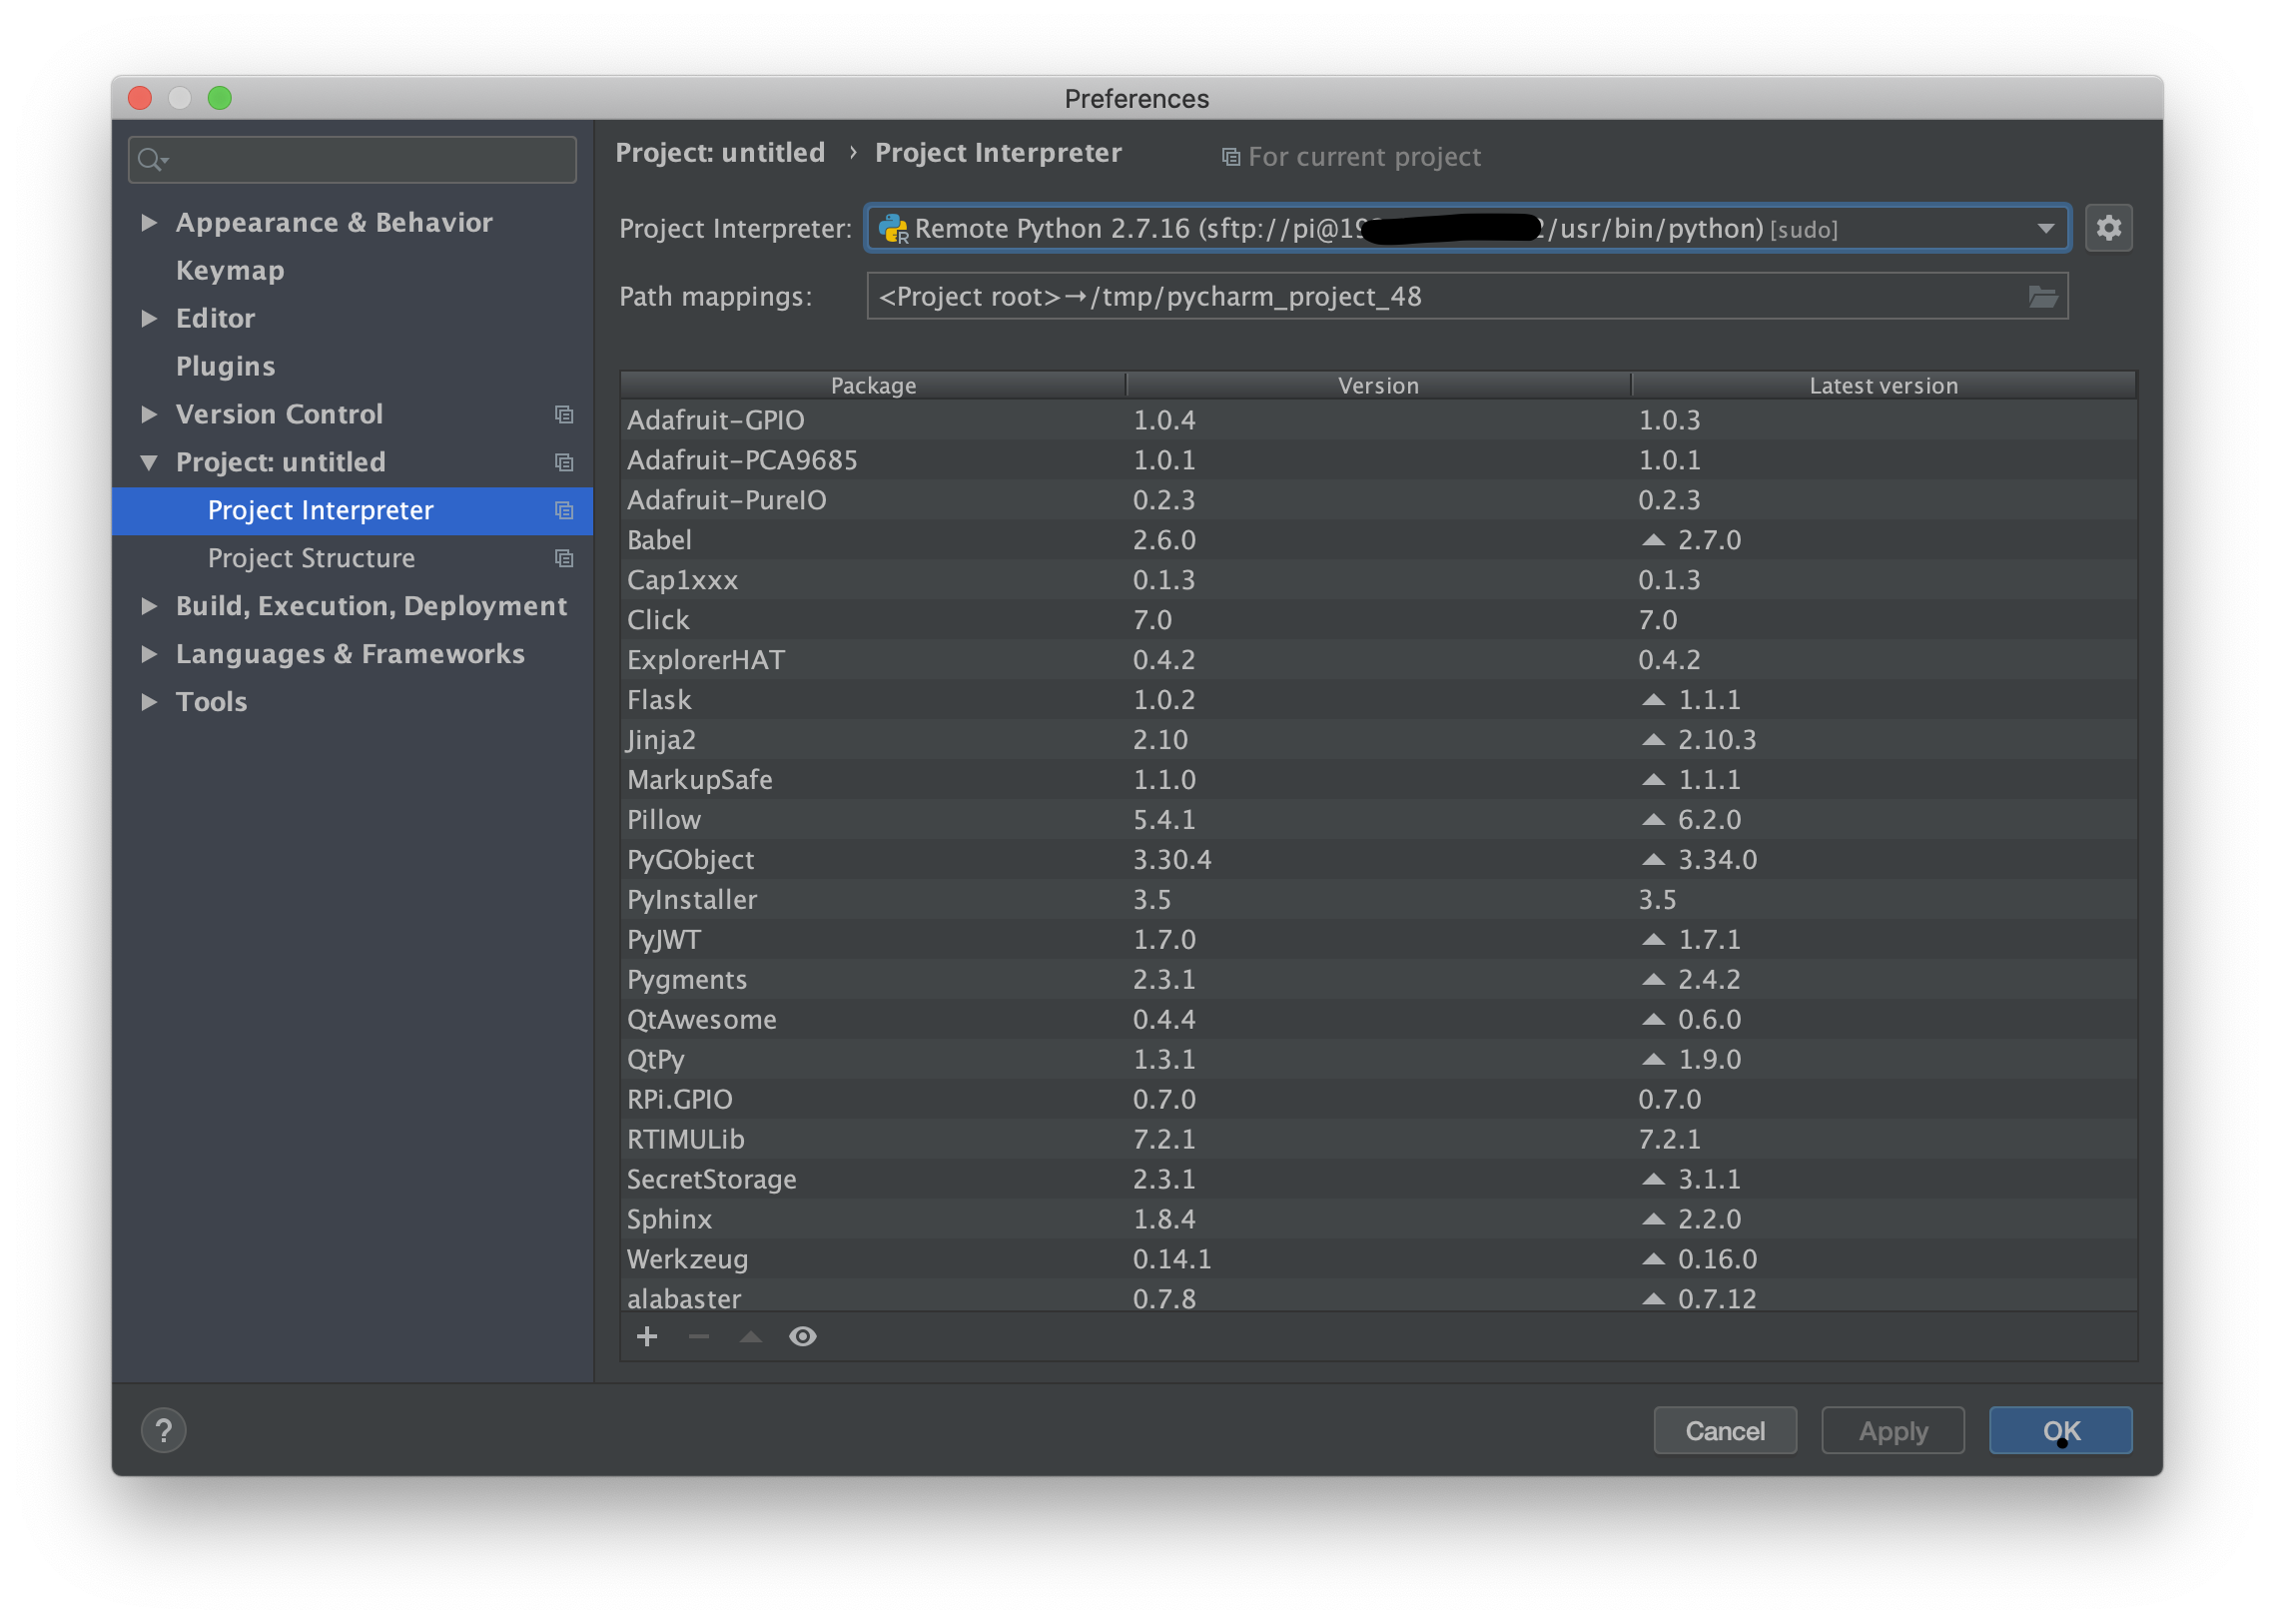Screen dimensions: 2275x1624
Task: Select the Cap1xxx package row
Action: click(1378, 580)
